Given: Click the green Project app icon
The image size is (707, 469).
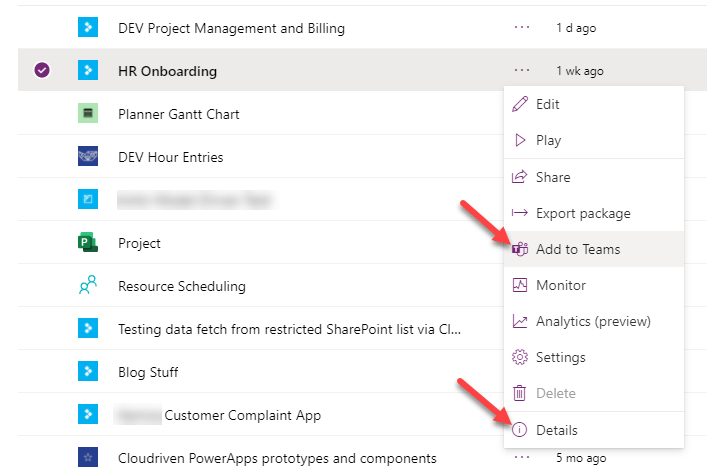Looking at the screenshot, I should coord(88,243).
